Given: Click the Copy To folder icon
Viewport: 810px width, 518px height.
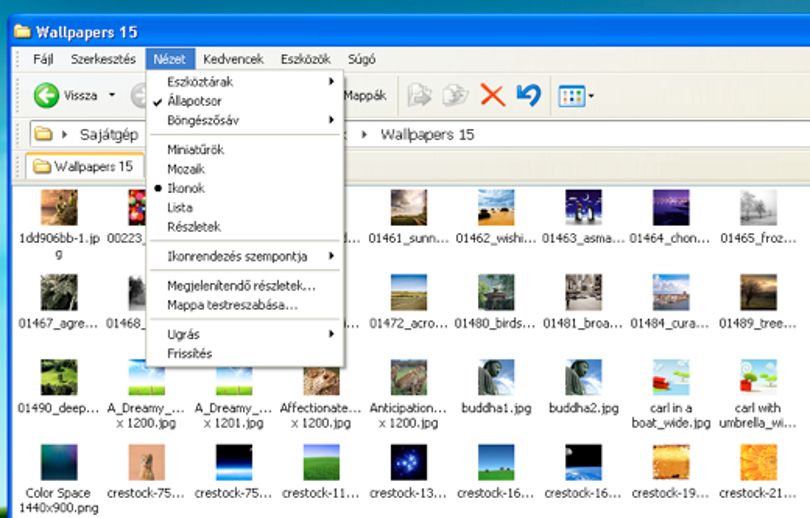Looking at the screenshot, I should pyautogui.click(x=455, y=96).
